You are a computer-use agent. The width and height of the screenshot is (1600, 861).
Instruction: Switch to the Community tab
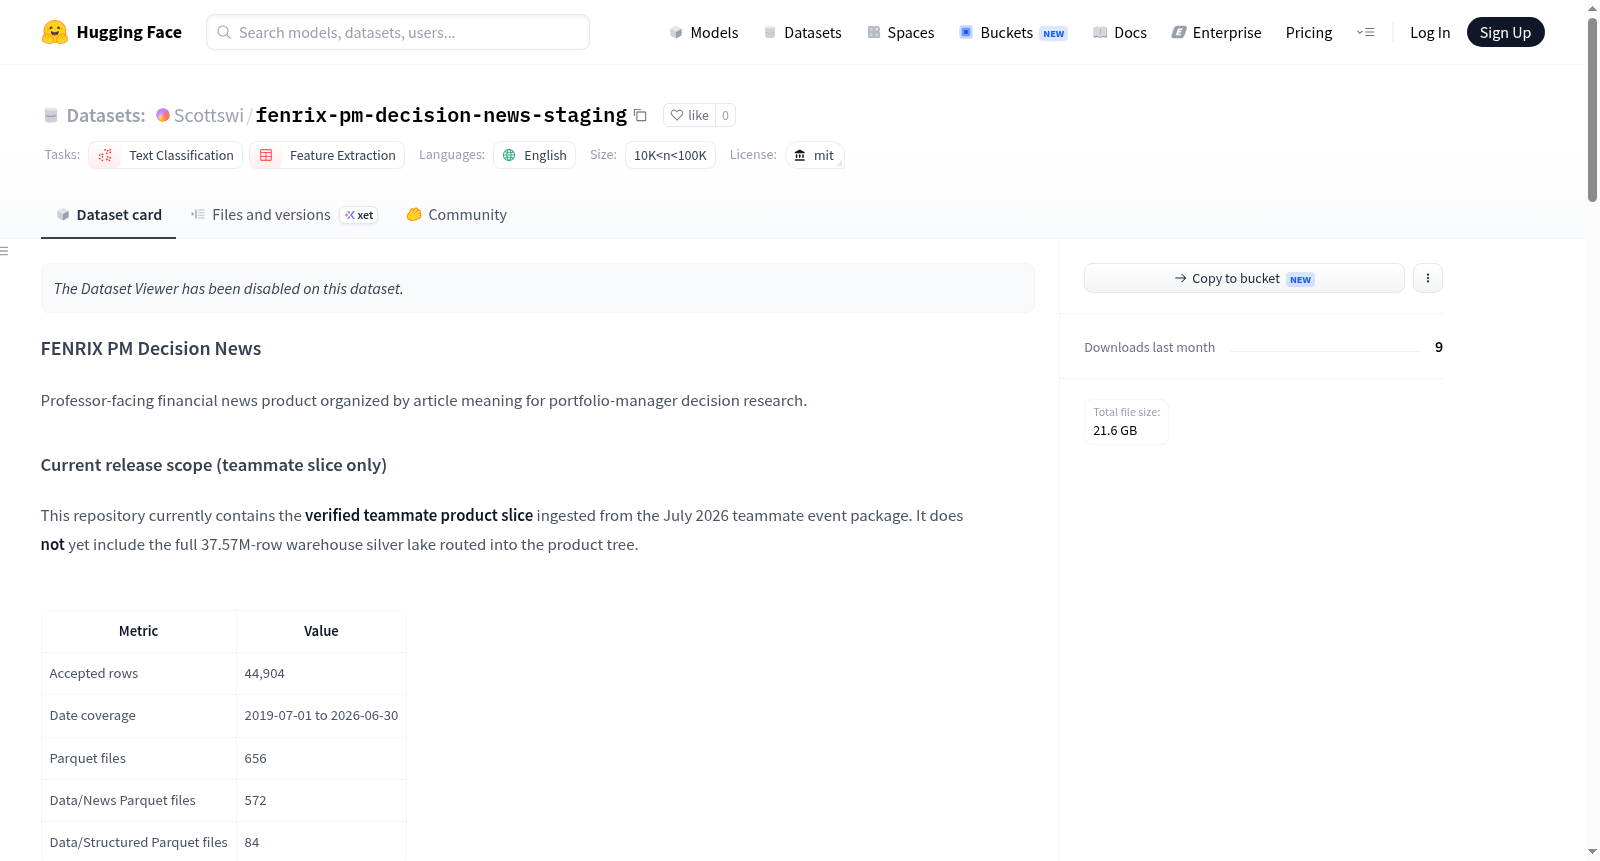456,214
